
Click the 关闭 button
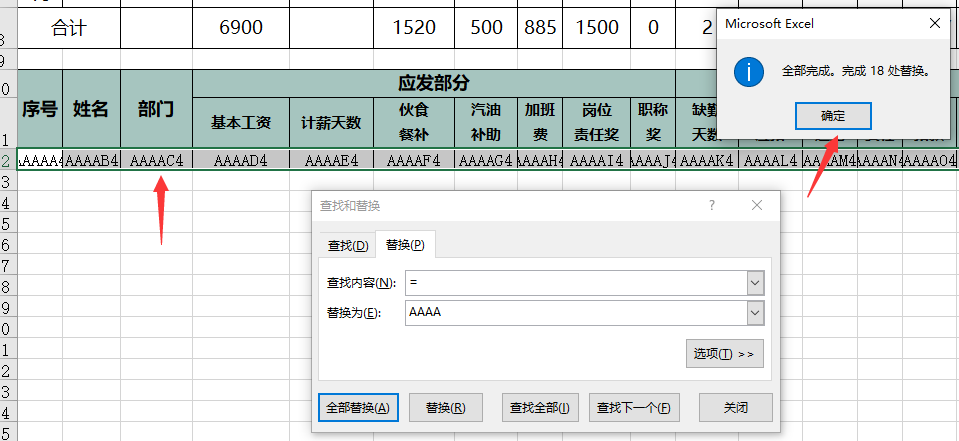pos(735,407)
